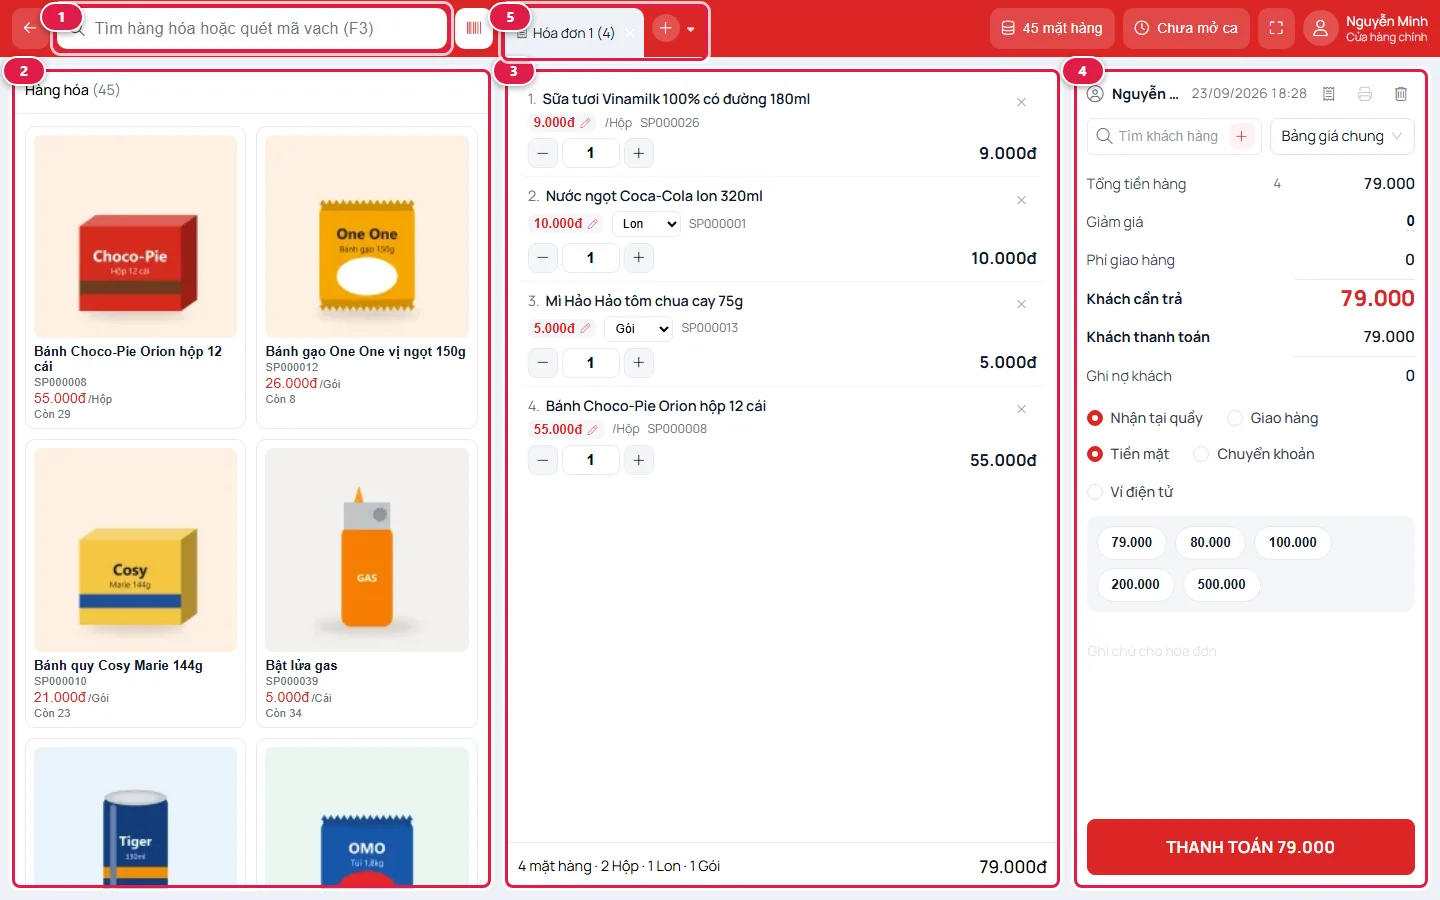Select Giao hàng delivery option

[x=1273, y=418]
